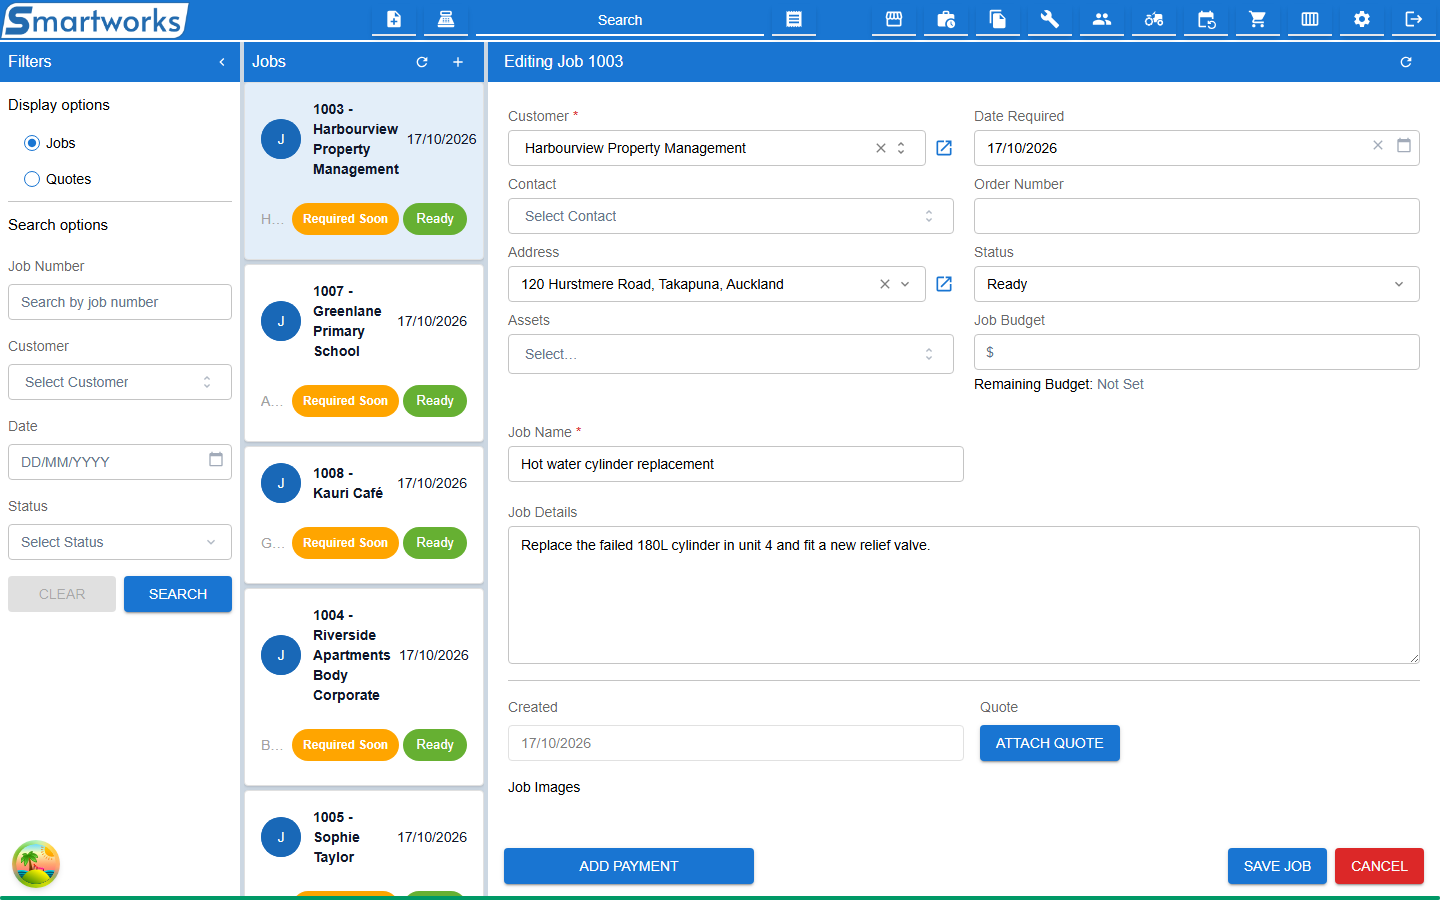Open the list icon beside Search
Screen dimensions: 1440x900
794,19
